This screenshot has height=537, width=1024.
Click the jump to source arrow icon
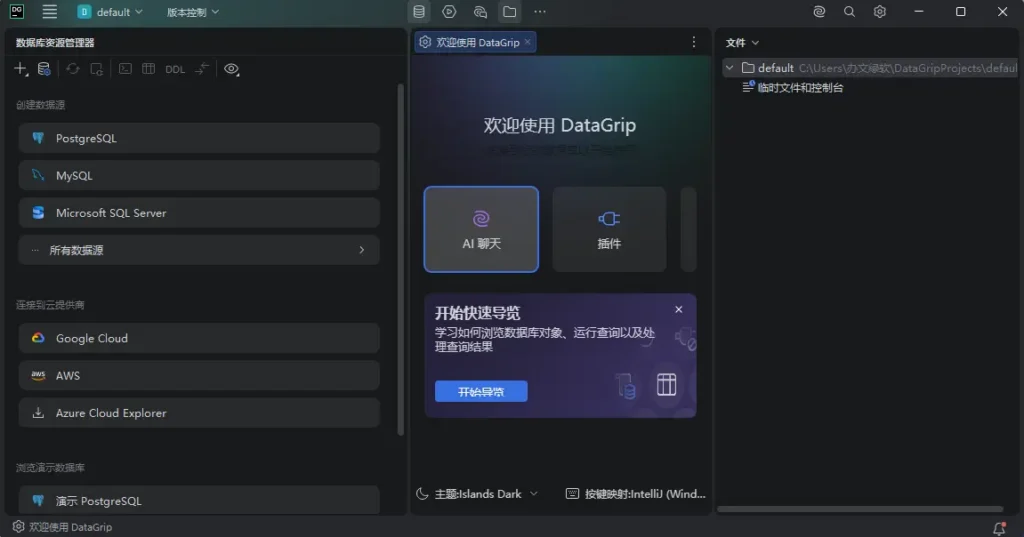pyautogui.click(x=202, y=69)
